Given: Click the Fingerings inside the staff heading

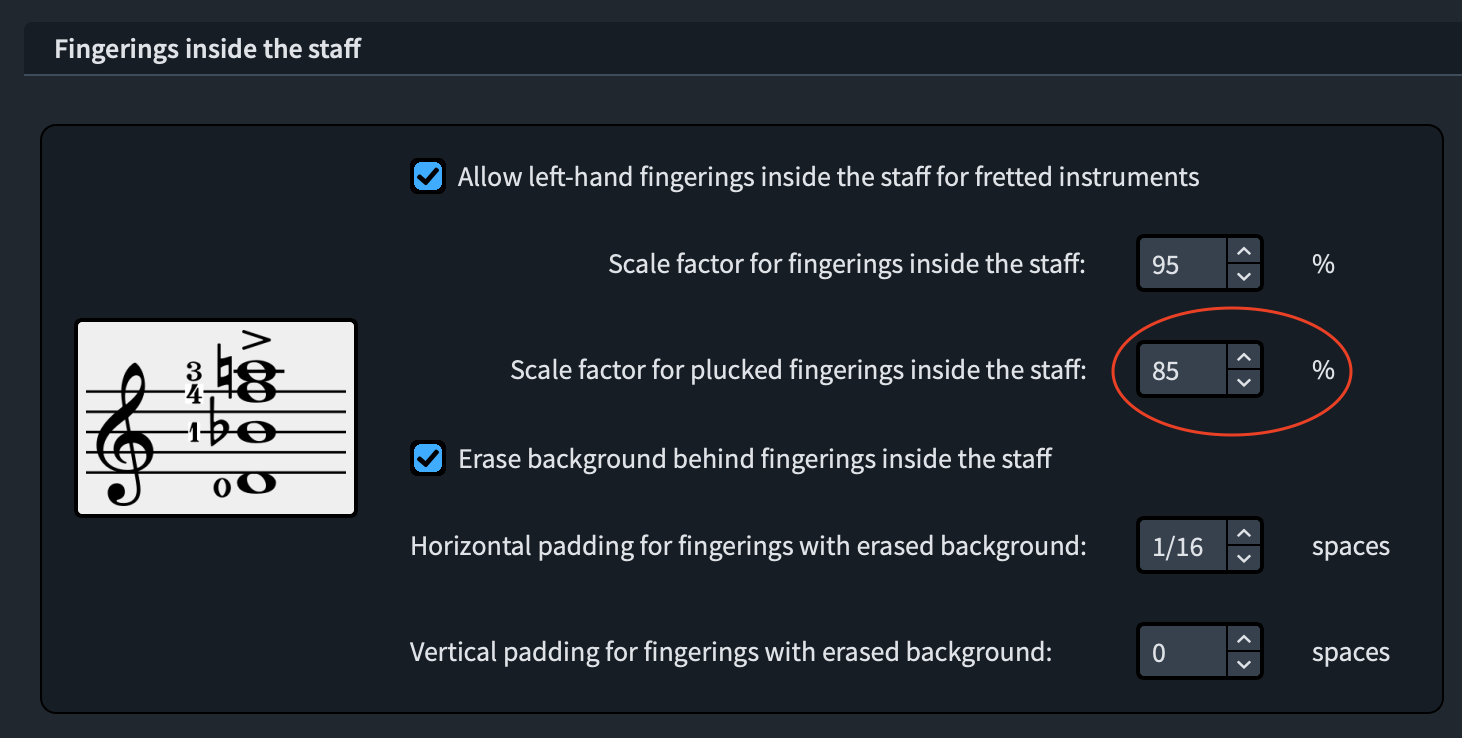Looking at the screenshot, I should 207,49.
